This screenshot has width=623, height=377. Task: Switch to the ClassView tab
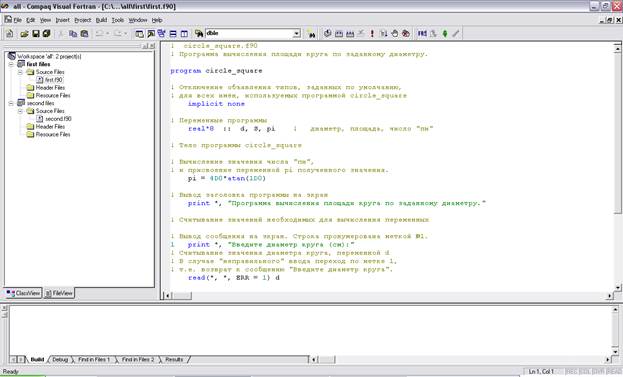(23, 293)
